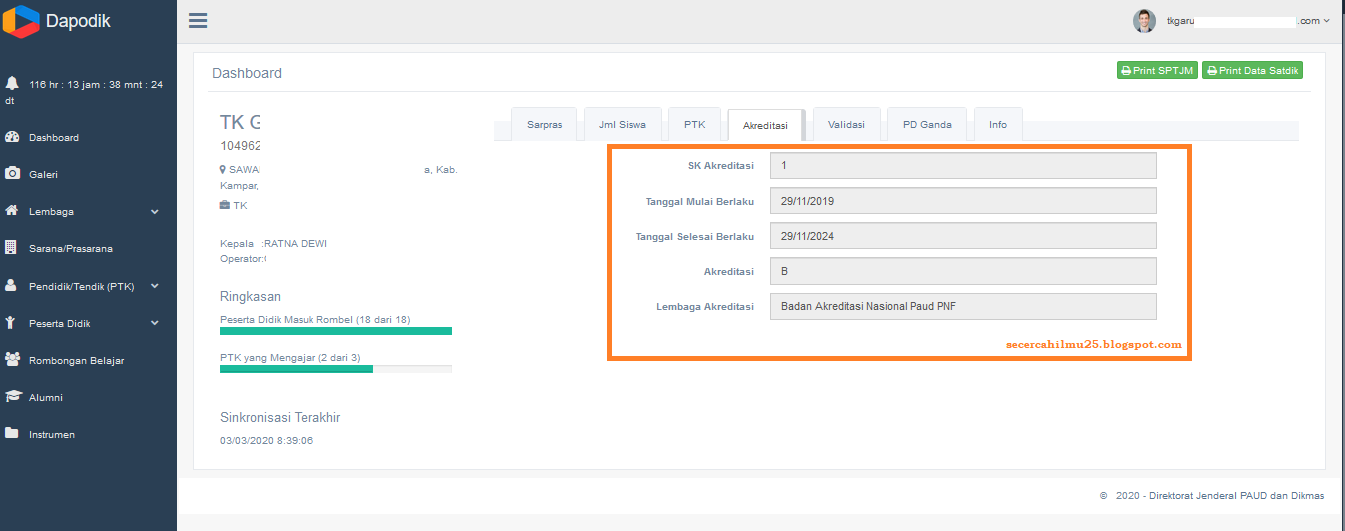This screenshot has height=531, width=1345.
Task: Click the Sinkronisasi Terakhir heading
Action: click(x=280, y=417)
